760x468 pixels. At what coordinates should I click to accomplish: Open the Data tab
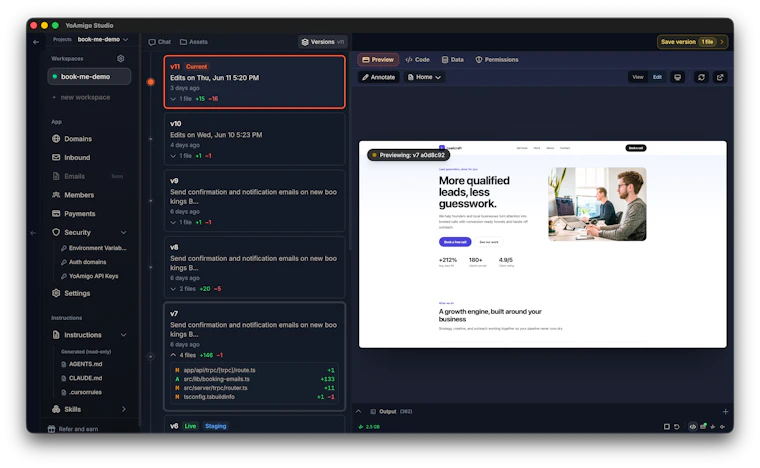[453, 60]
